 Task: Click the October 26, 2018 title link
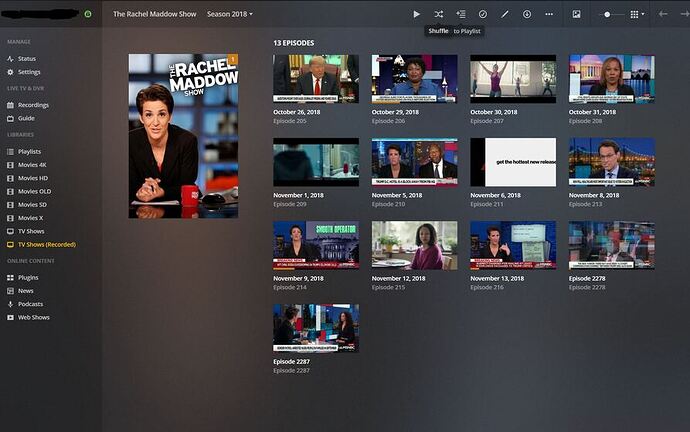click(x=297, y=112)
